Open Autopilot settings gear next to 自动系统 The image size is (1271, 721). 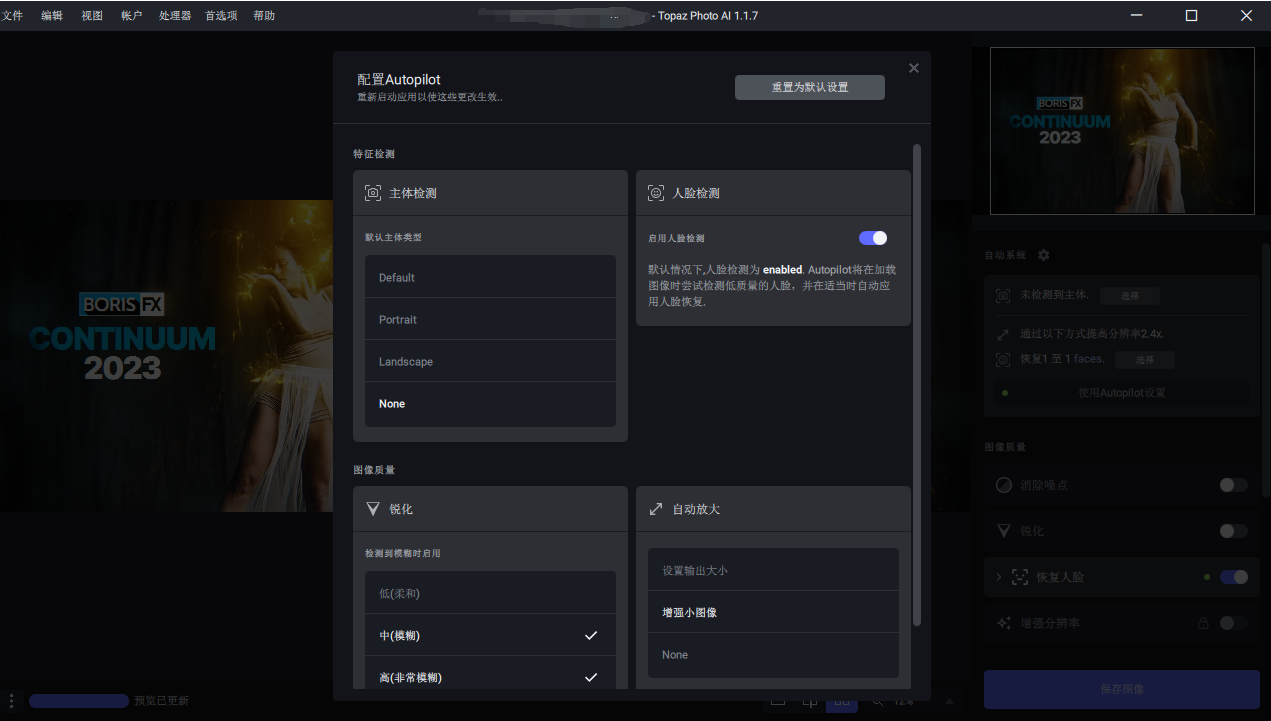pos(1044,255)
